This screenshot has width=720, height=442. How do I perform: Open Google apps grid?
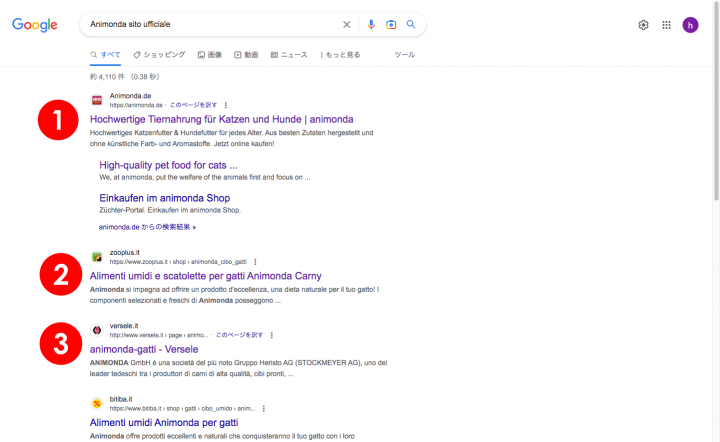coord(667,25)
